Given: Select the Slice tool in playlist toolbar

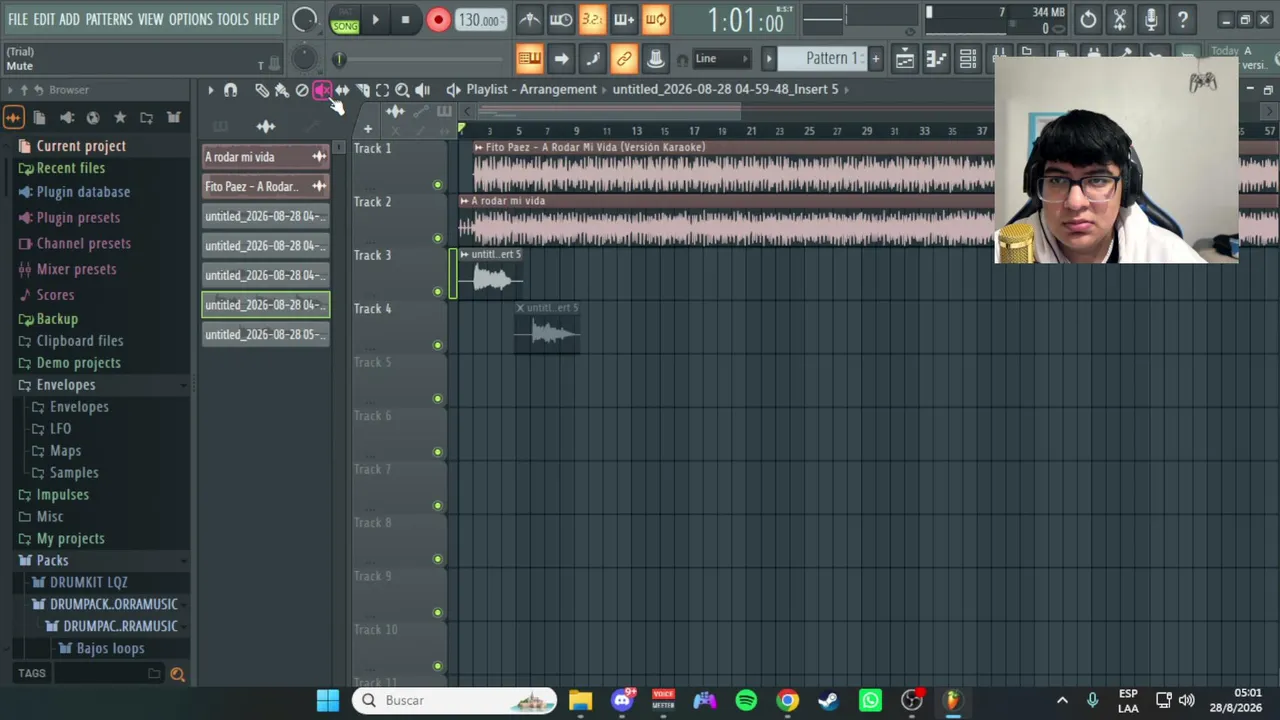Looking at the screenshot, I should click(x=362, y=90).
